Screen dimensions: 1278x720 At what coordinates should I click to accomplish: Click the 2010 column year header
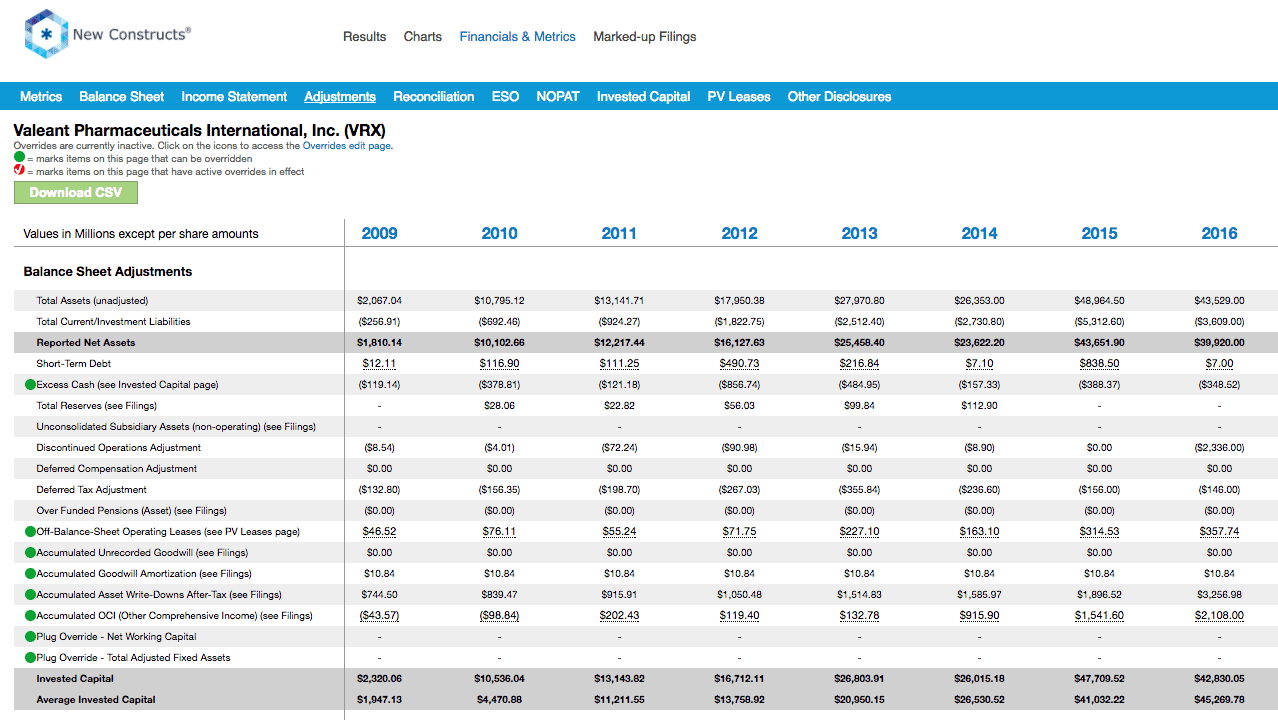[x=499, y=234]
